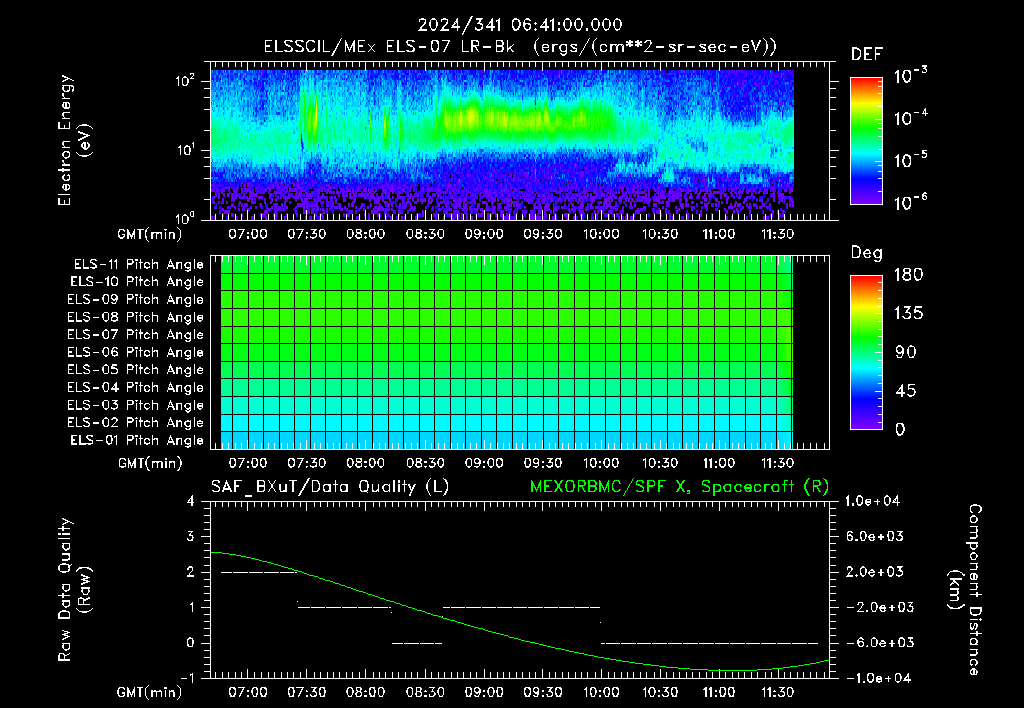Click the 08:00 tick label under pitch angle panel
Screen dimensions: 1024x708
pyautogui.click(x=365, y=463)
